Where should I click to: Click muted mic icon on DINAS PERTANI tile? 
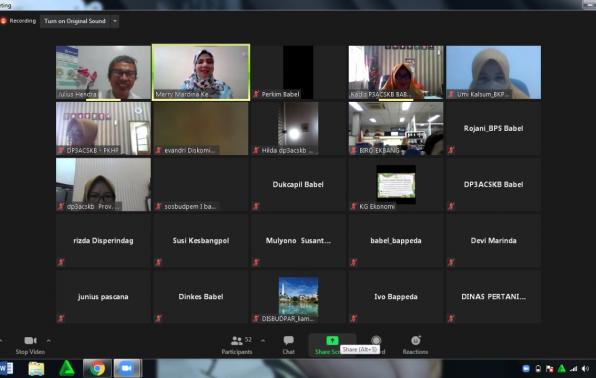(451, 318)
